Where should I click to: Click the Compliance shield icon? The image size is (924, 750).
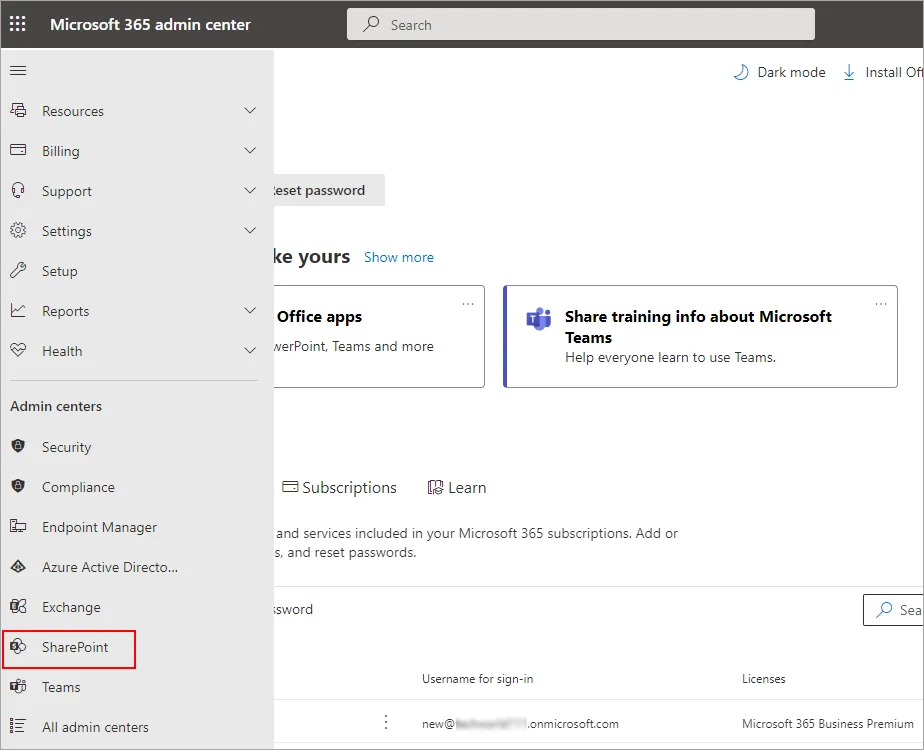point(18,486)
